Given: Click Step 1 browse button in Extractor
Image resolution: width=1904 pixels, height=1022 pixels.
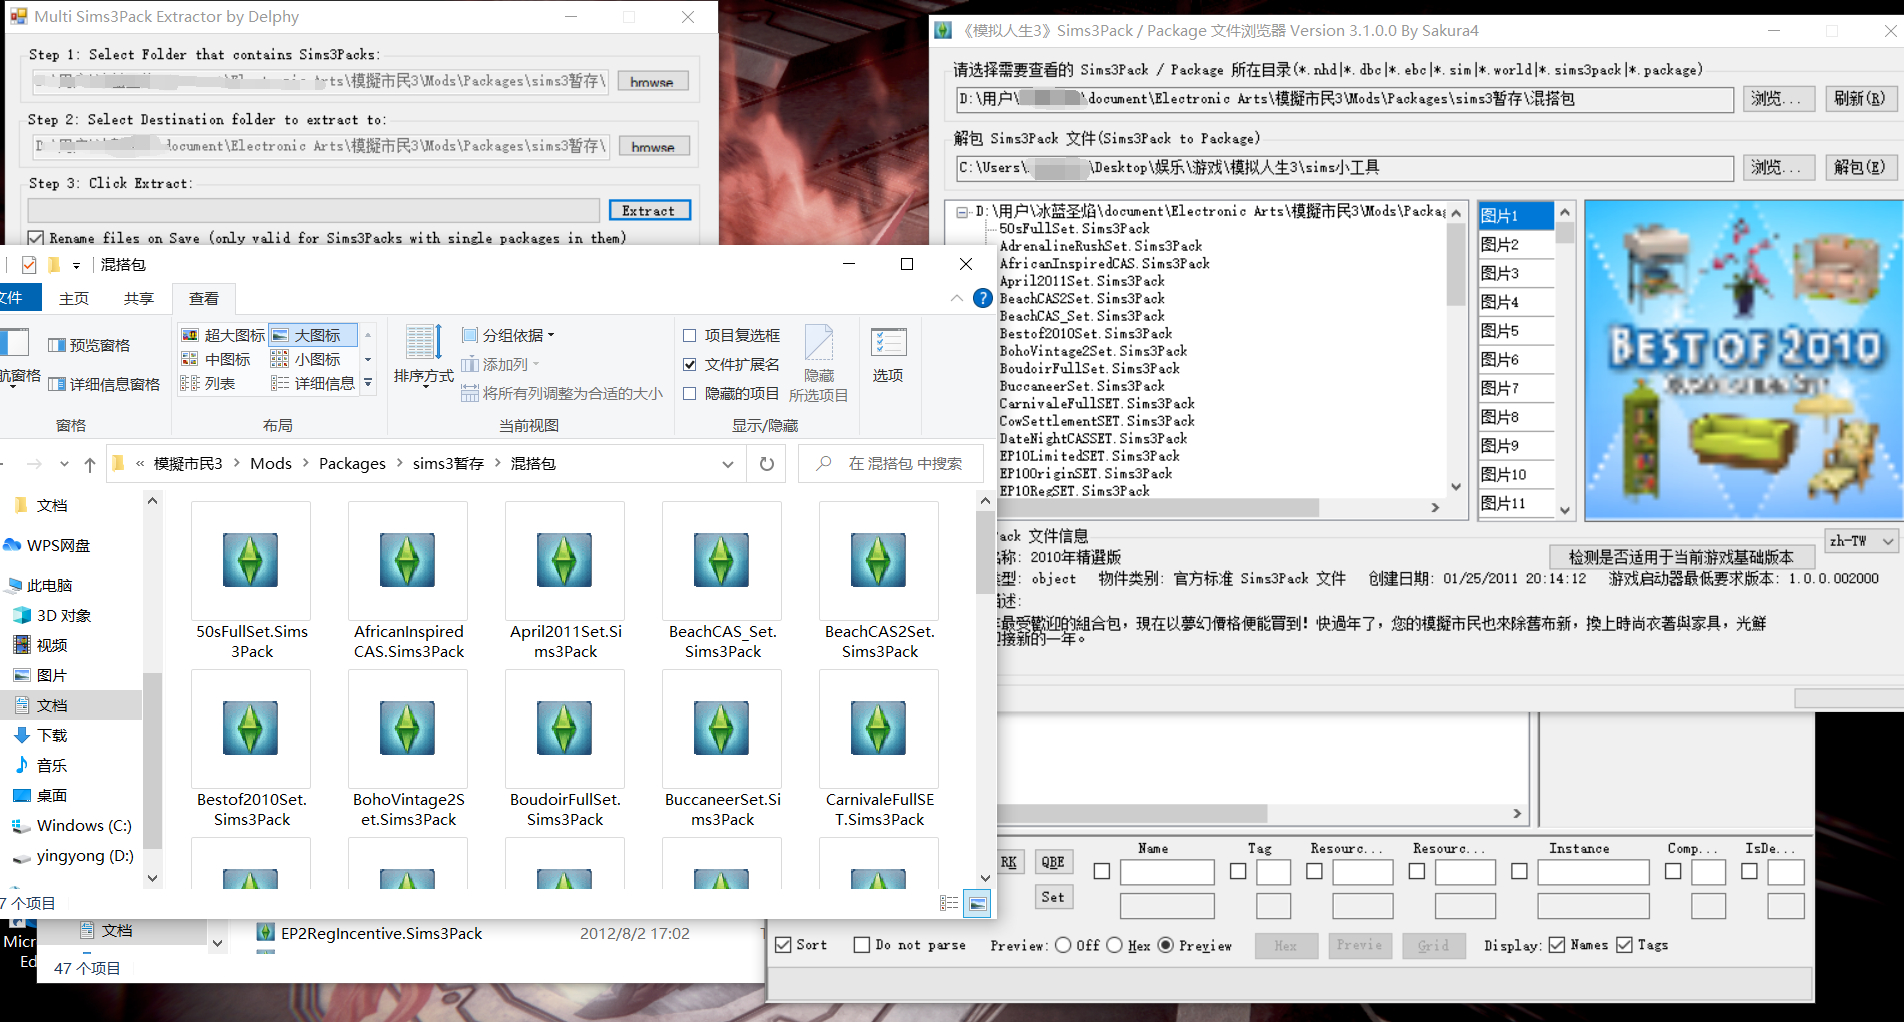Looking at the screenshot, I should (652, 81).
